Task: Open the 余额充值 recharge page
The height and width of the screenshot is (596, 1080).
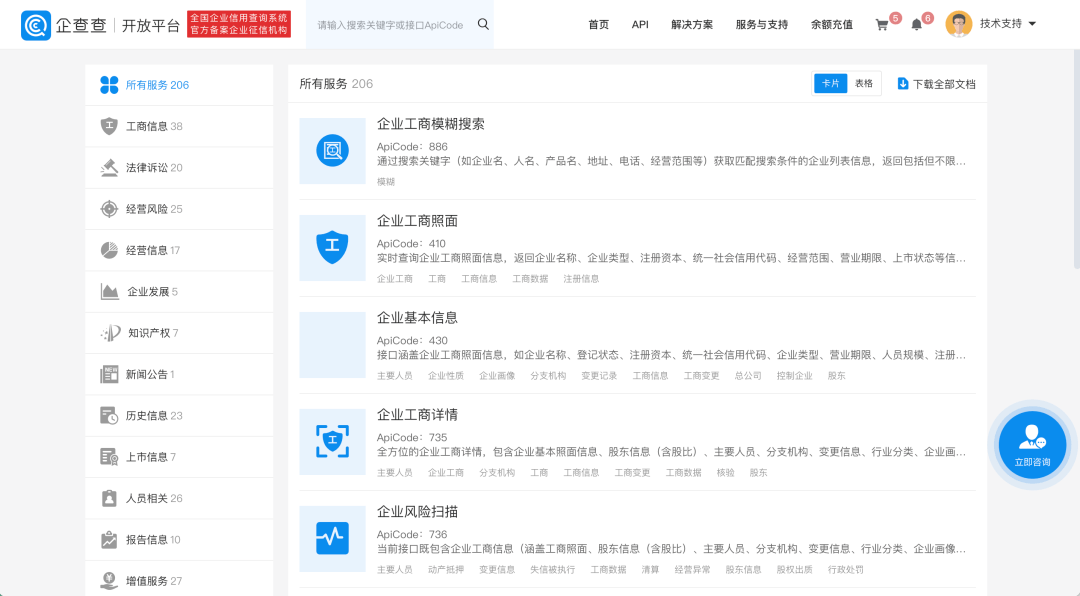Action: pos(832,24)
